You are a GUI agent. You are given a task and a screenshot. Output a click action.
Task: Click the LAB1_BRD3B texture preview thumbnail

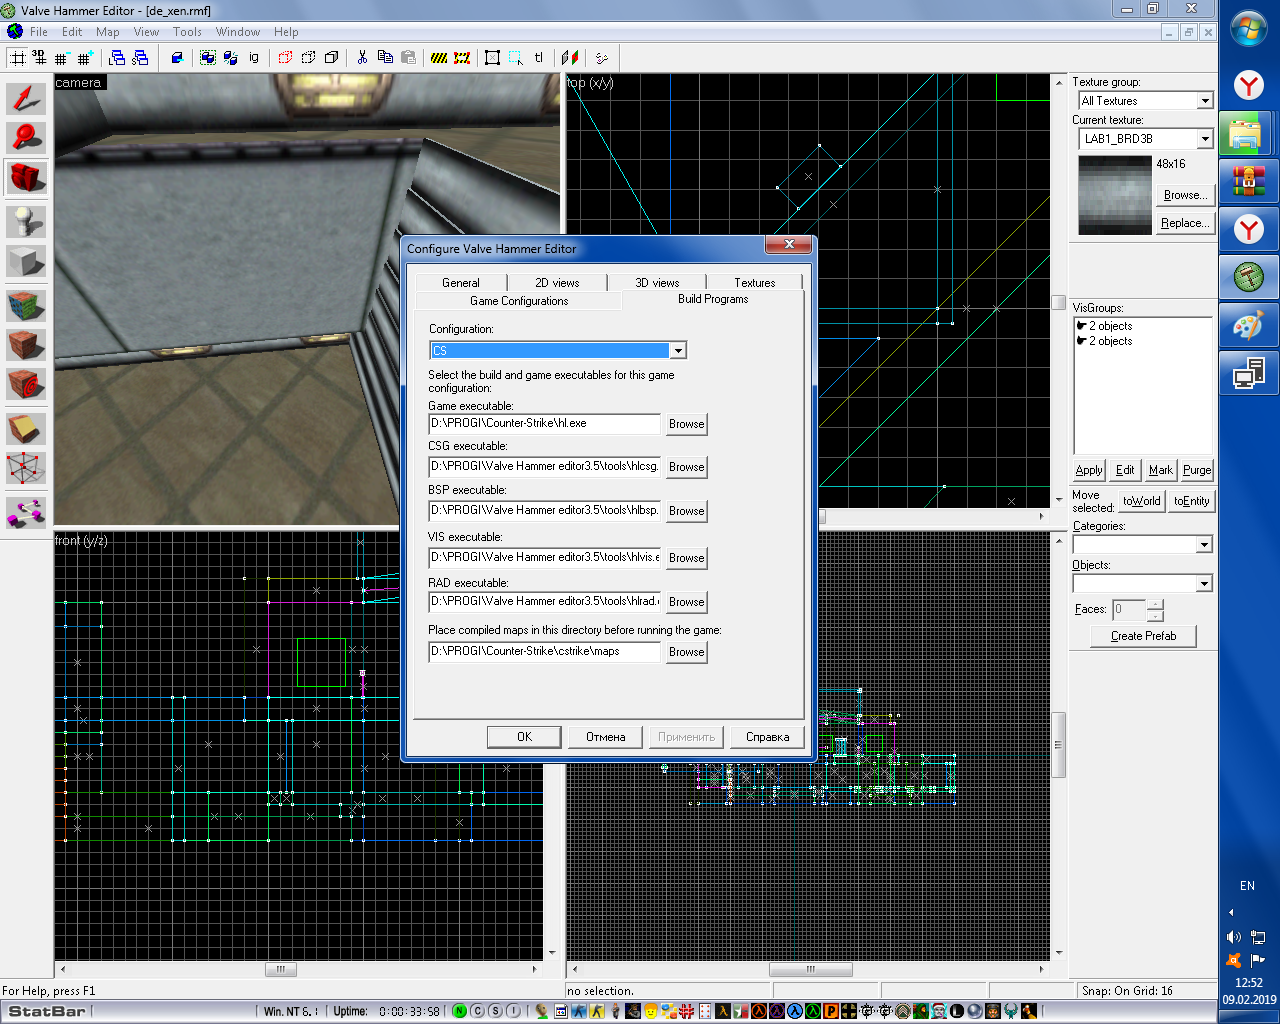1115,195
